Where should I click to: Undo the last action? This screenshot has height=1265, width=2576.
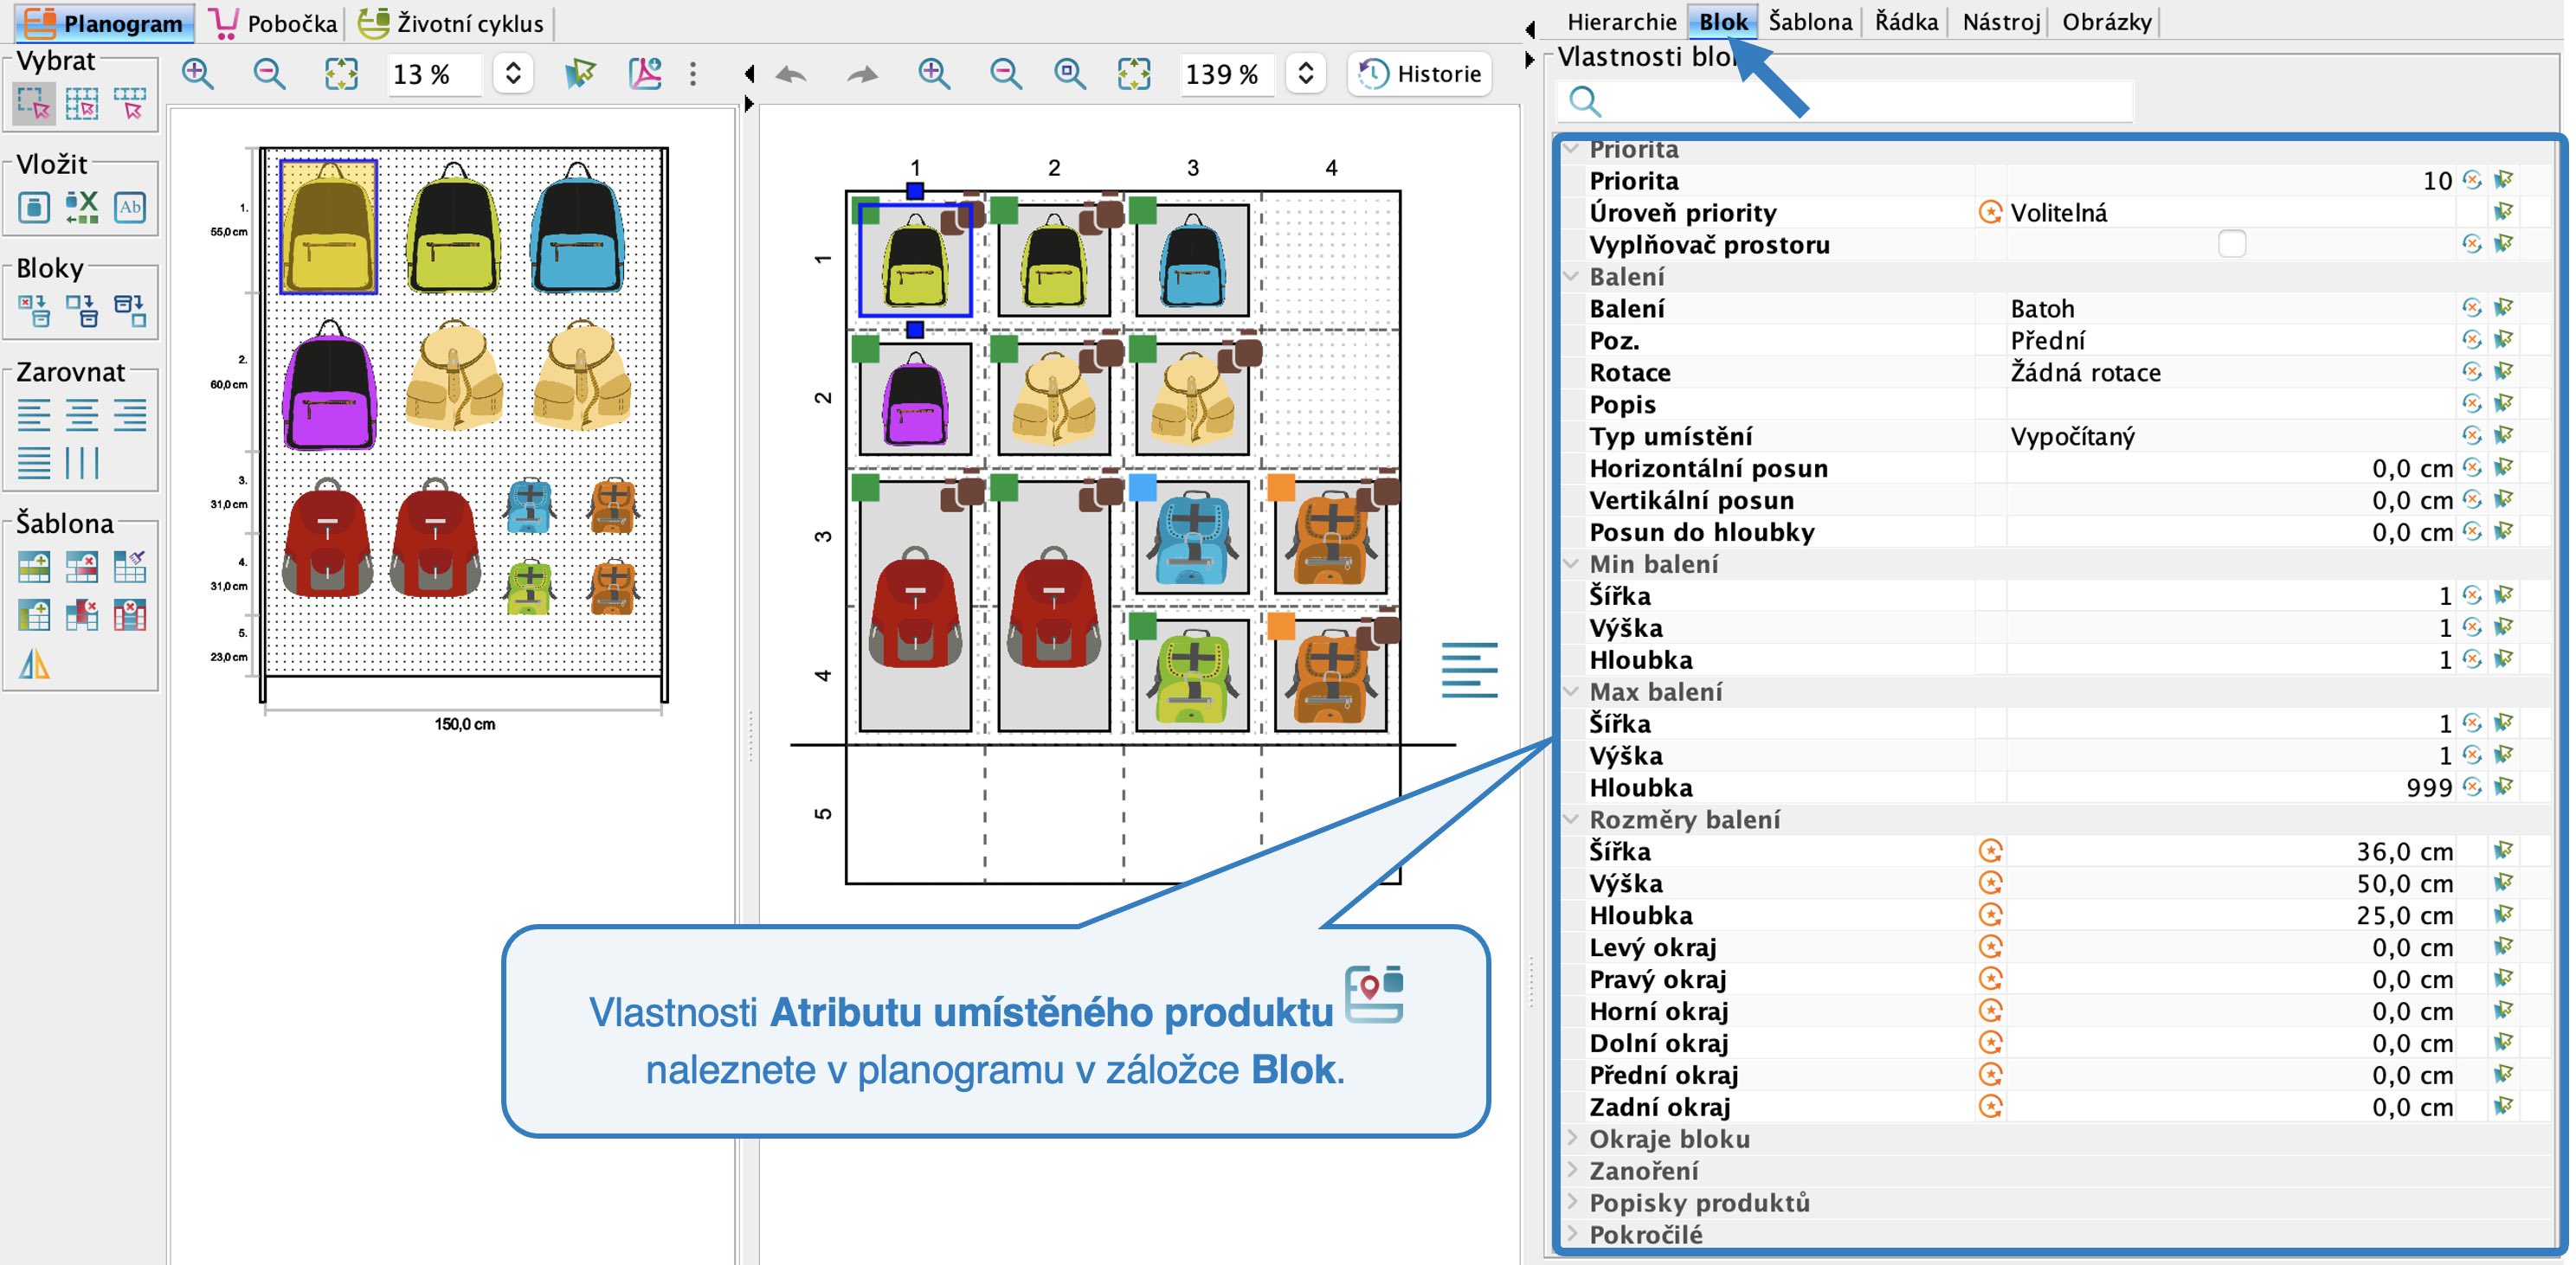click(791, 74)
